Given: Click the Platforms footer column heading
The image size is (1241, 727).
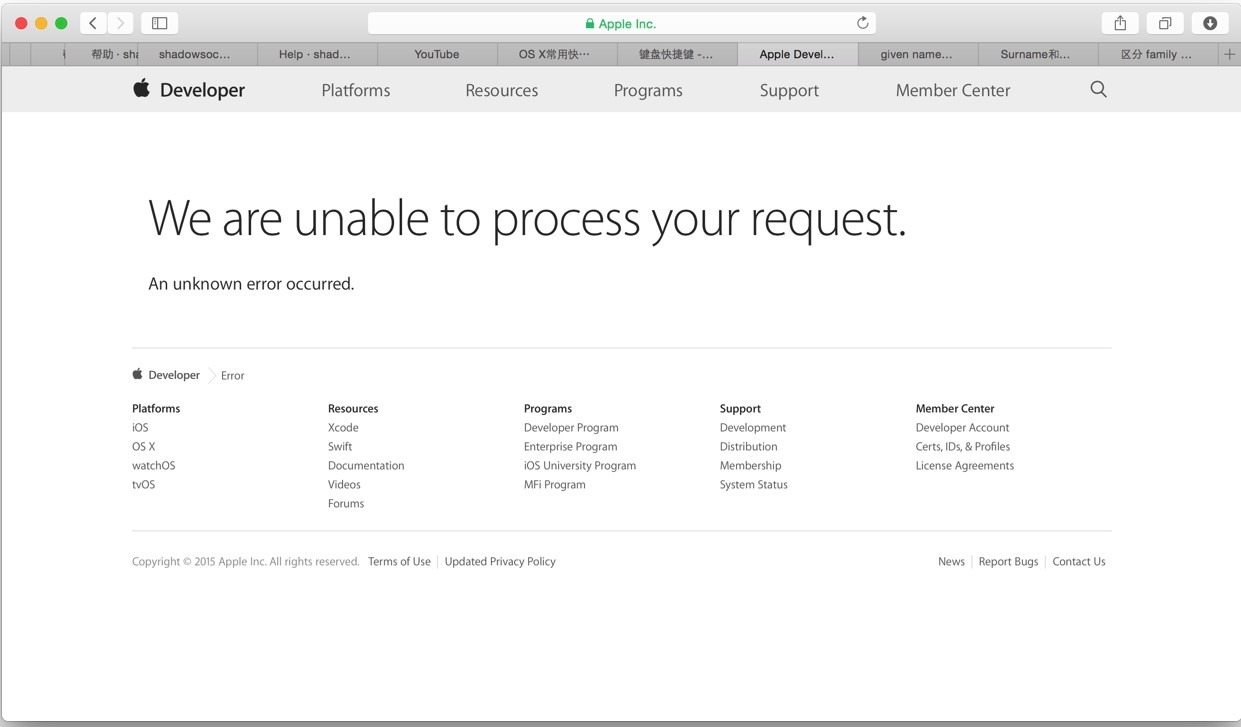Looking at the screenshot, I should coord(156,409).
